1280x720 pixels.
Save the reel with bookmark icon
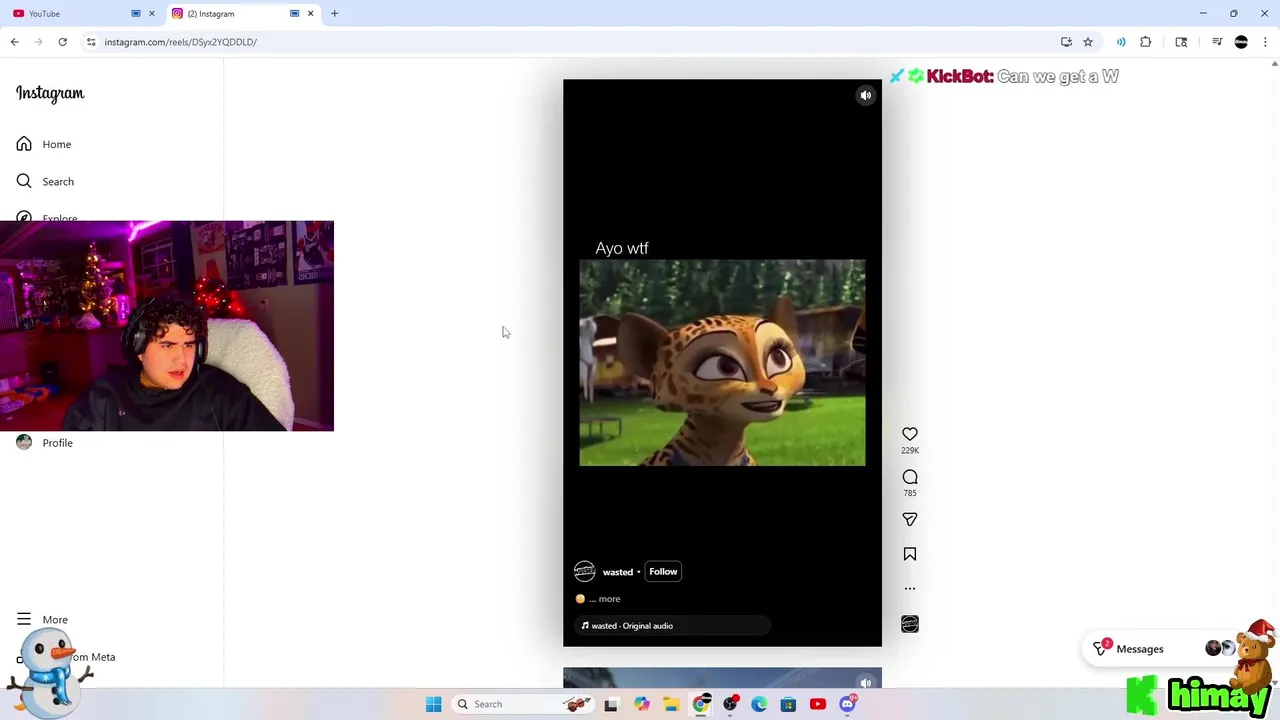point(910,554)
